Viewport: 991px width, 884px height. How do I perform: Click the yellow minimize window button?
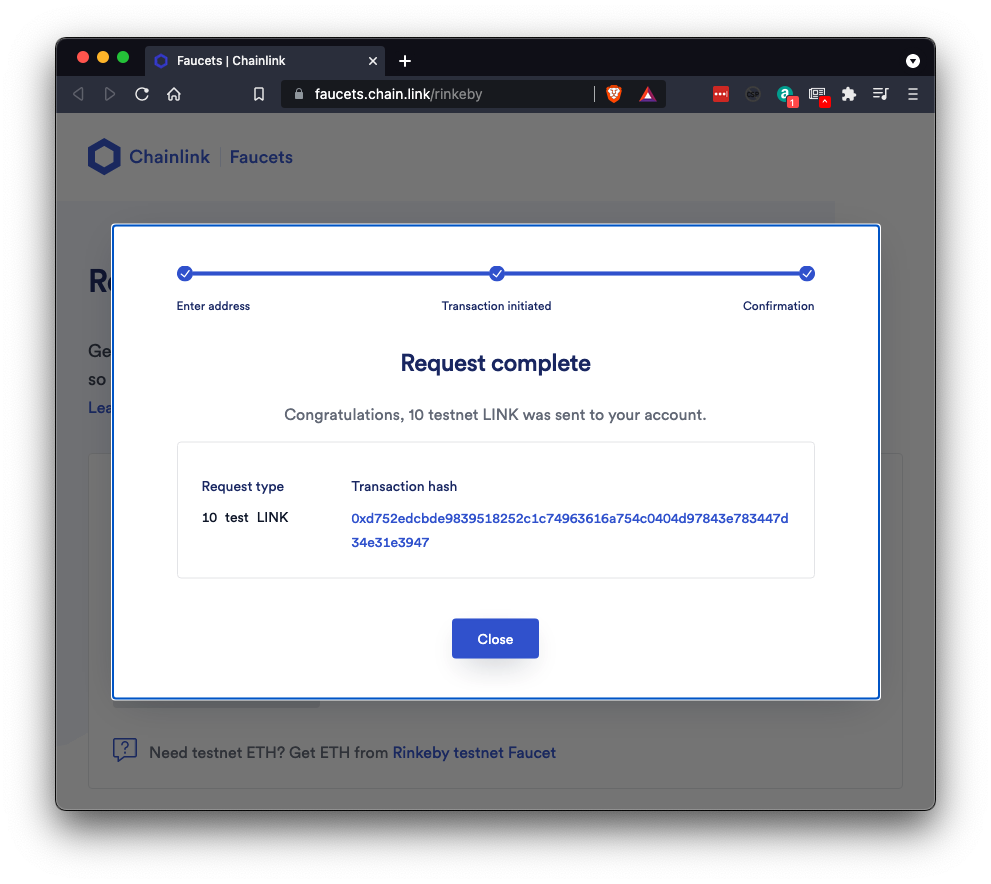click(103, 58)
